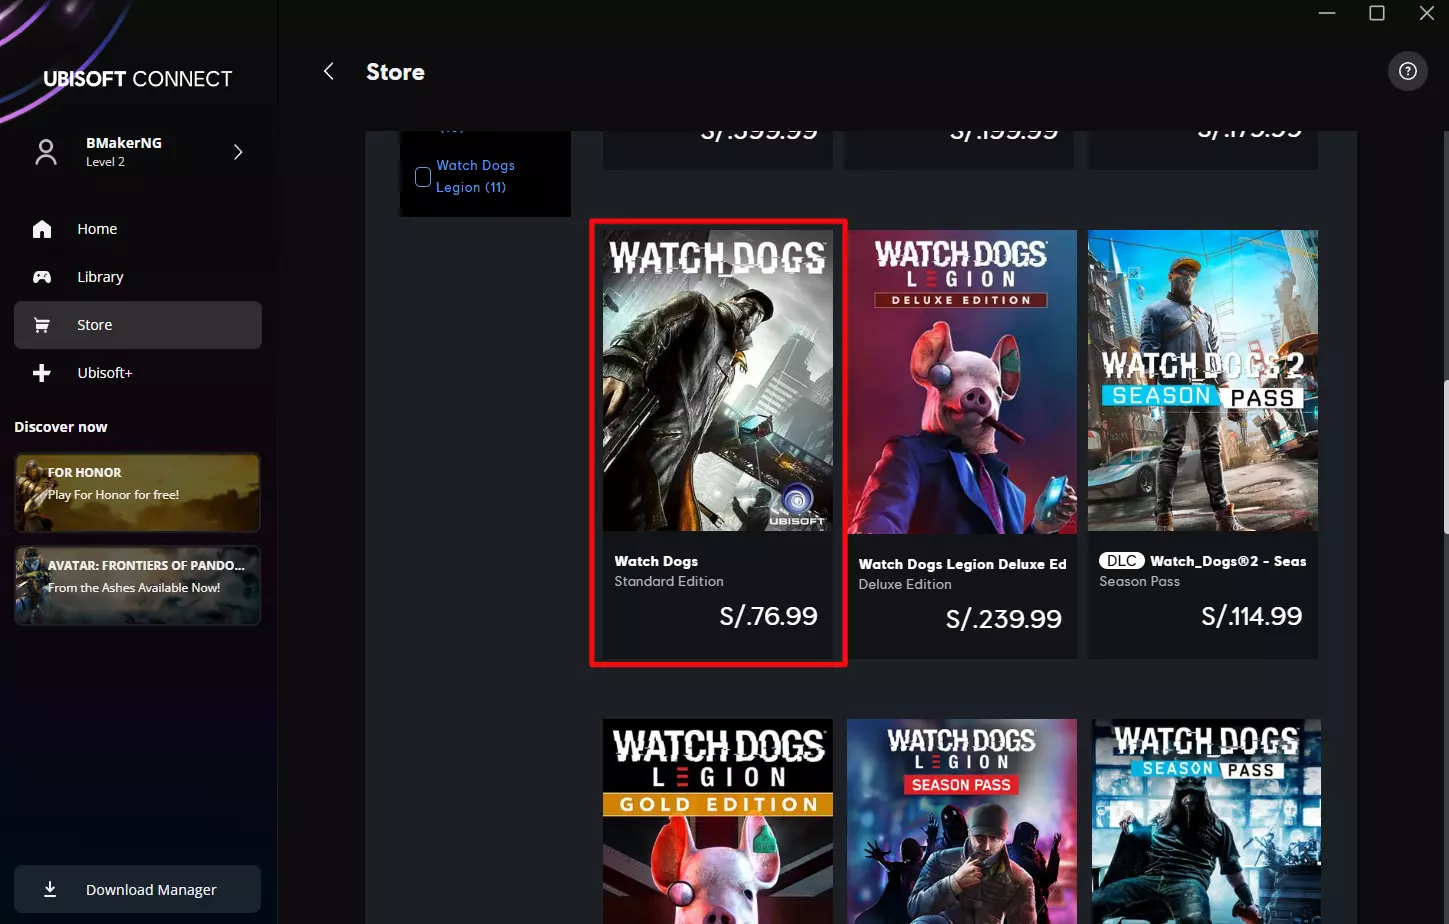Click the Store shopping cart icon
1449x924 pixels.
coord(42,325)
